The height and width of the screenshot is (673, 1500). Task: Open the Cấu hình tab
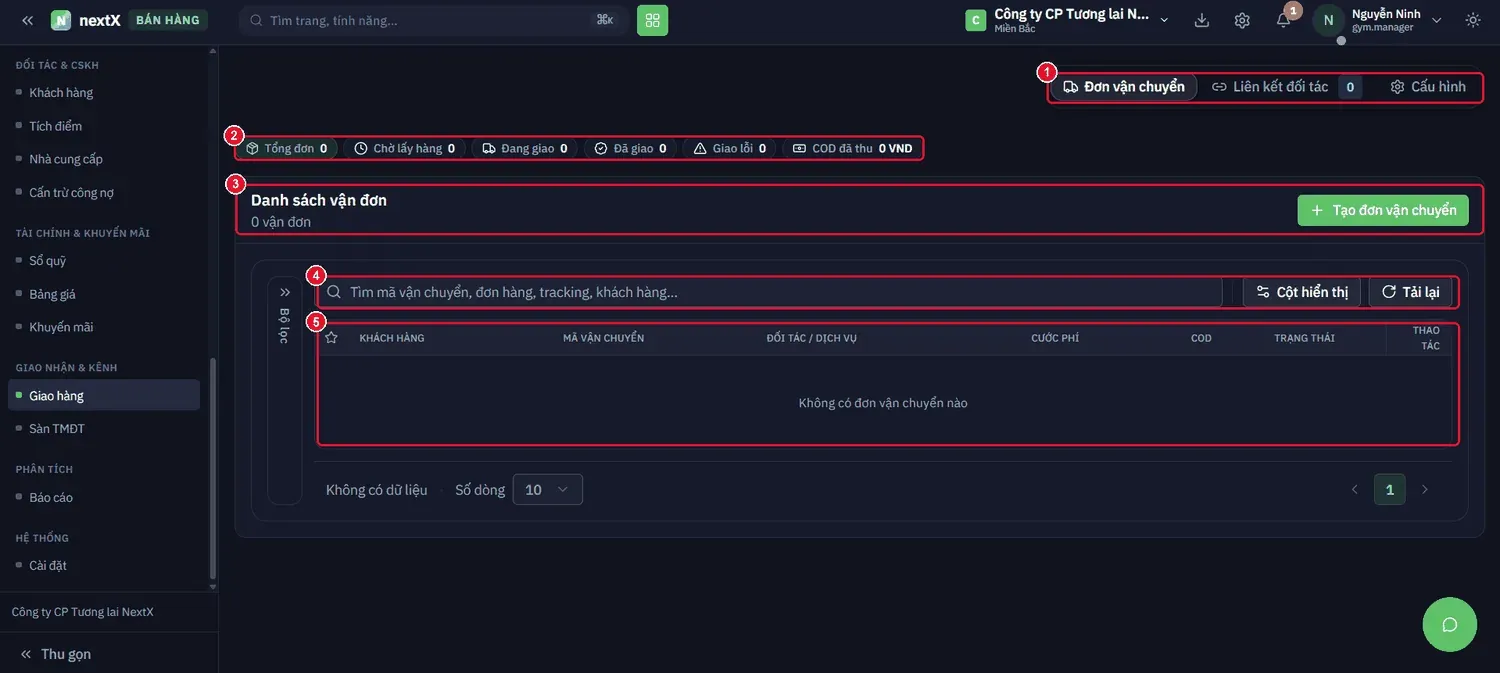pyautogui.click(x=1428, y=87)
